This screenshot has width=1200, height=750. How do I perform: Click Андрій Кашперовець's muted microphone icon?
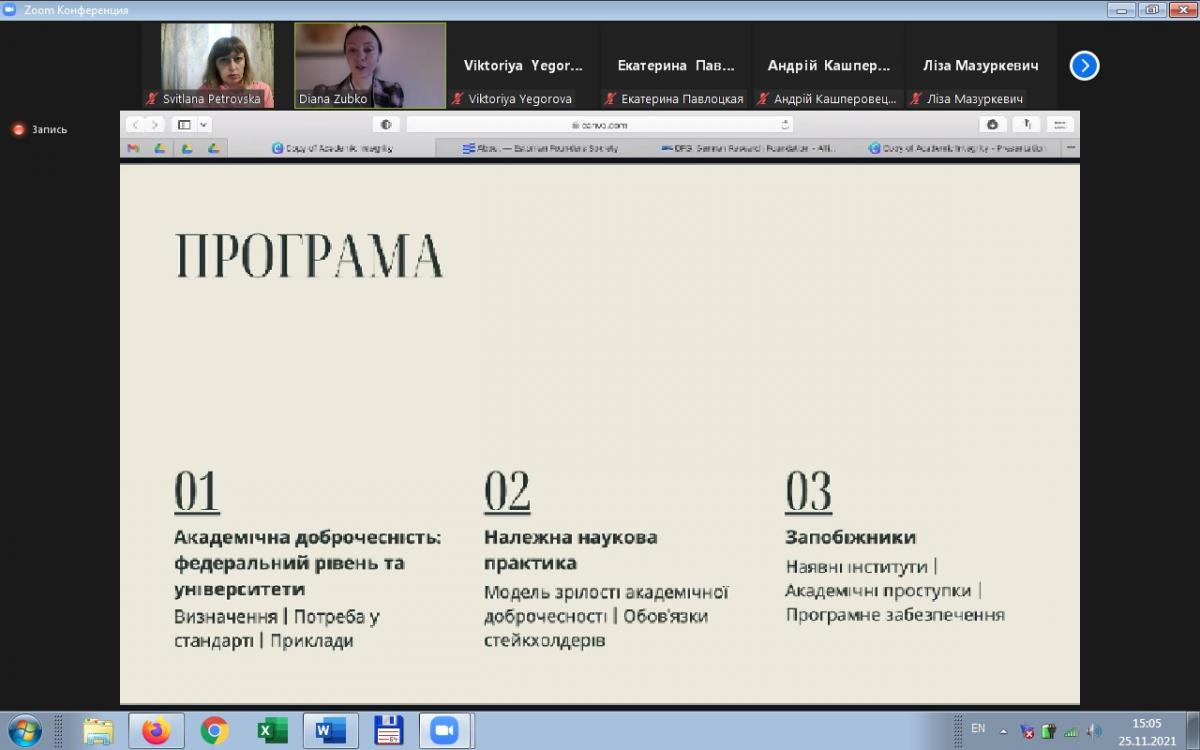(763, 99)
